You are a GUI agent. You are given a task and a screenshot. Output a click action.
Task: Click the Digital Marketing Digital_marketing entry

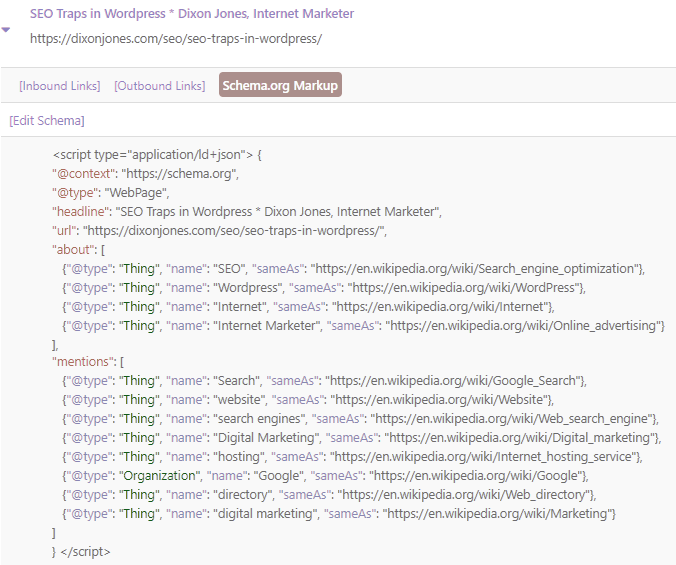pyautogui.click(x=362, y=437)
